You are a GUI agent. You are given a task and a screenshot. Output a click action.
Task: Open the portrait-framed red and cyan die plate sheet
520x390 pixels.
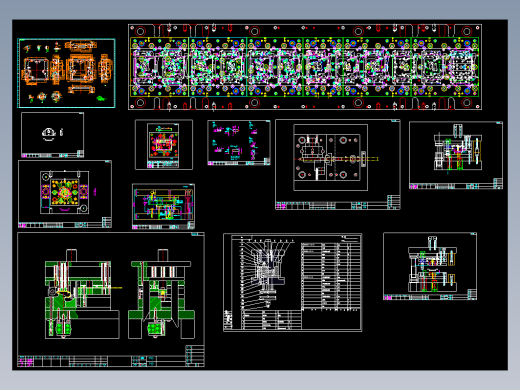164,145
